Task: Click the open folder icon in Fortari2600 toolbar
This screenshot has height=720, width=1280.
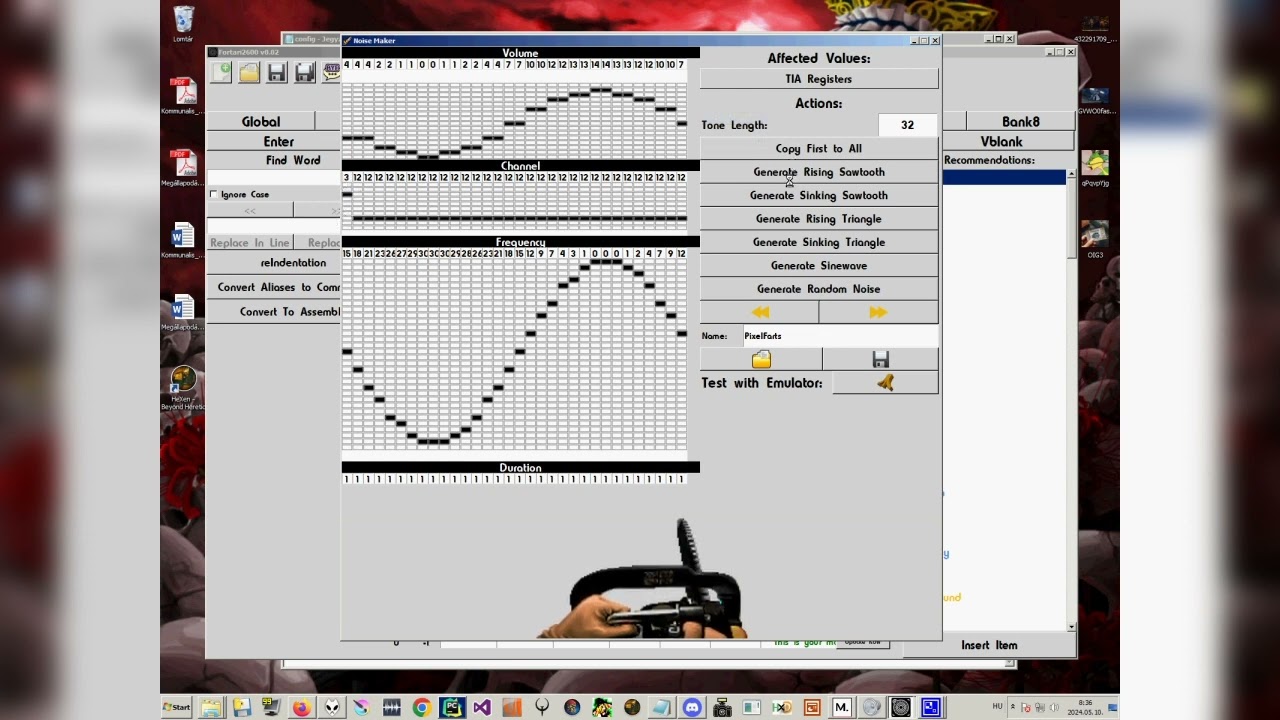Action: tap(249, 72)
